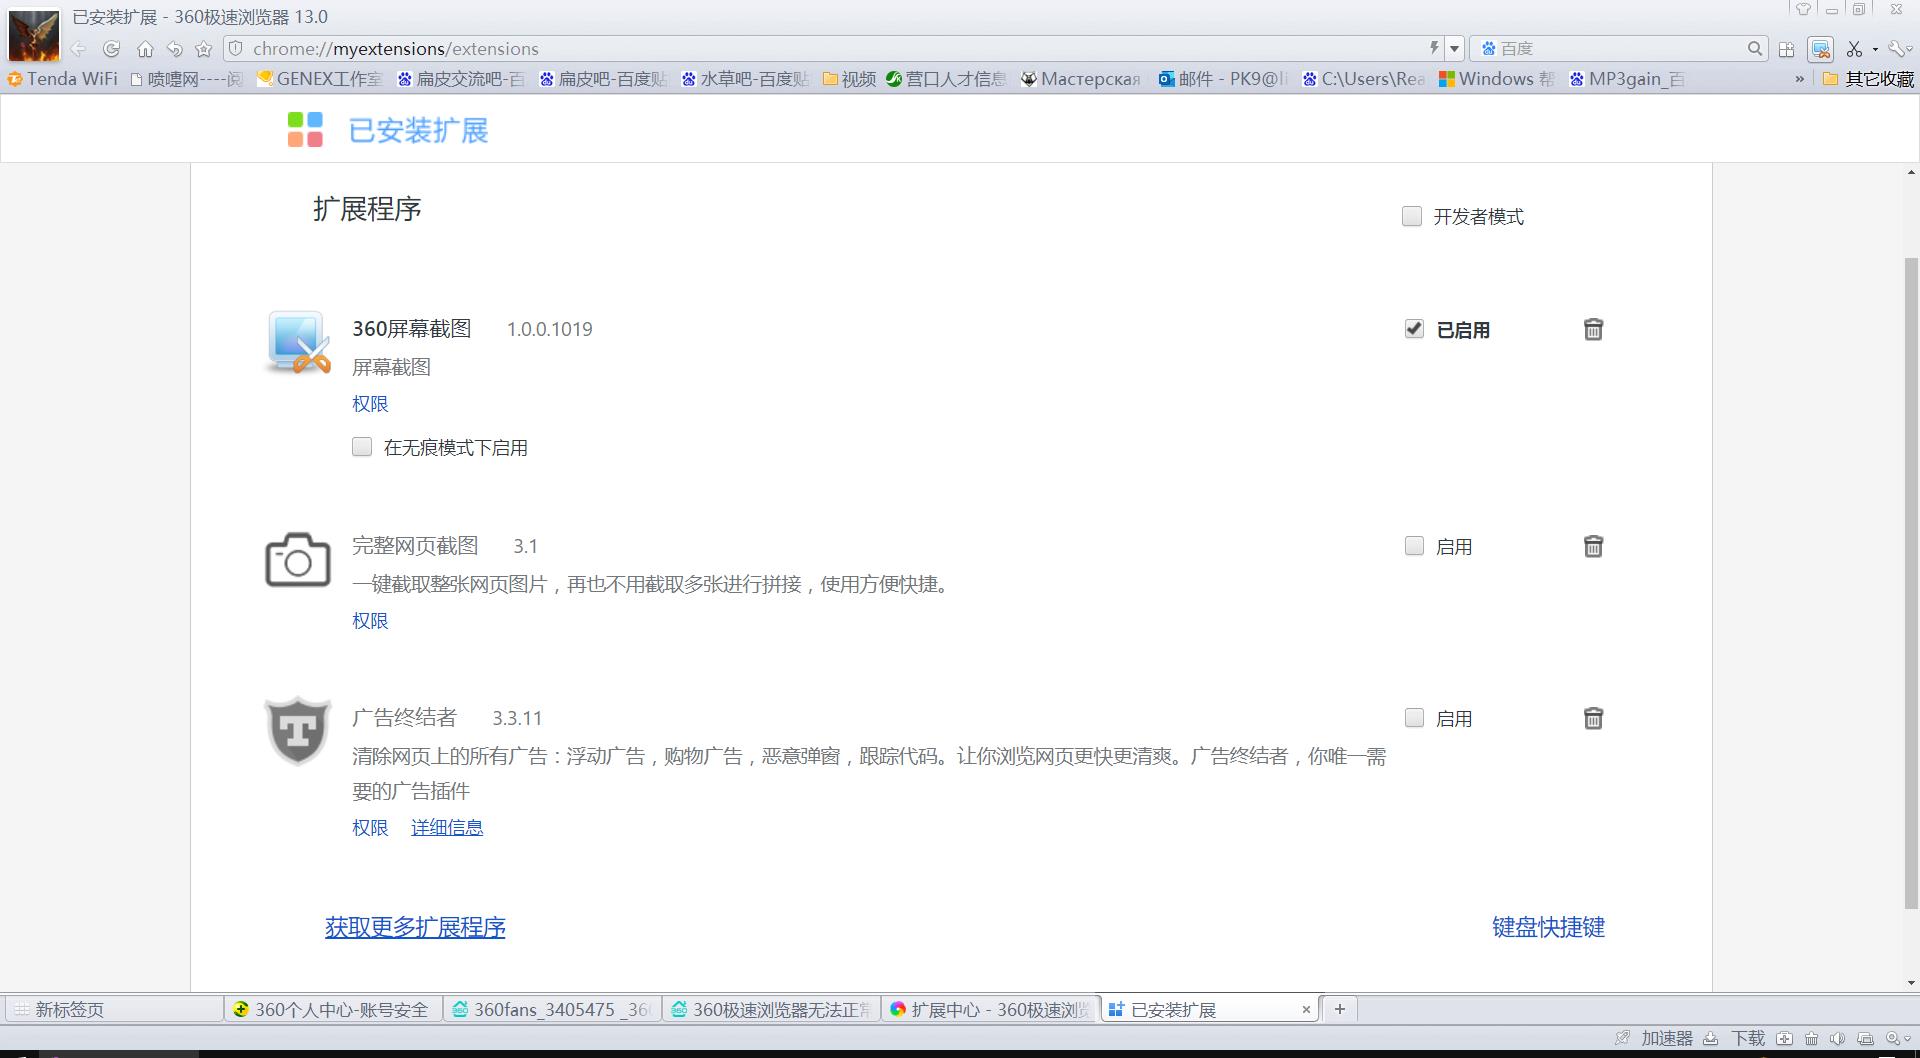Click the 获取更多扩展程序 link
The width and height of the screenshot is (1920, 1058).
click(415, 927)
